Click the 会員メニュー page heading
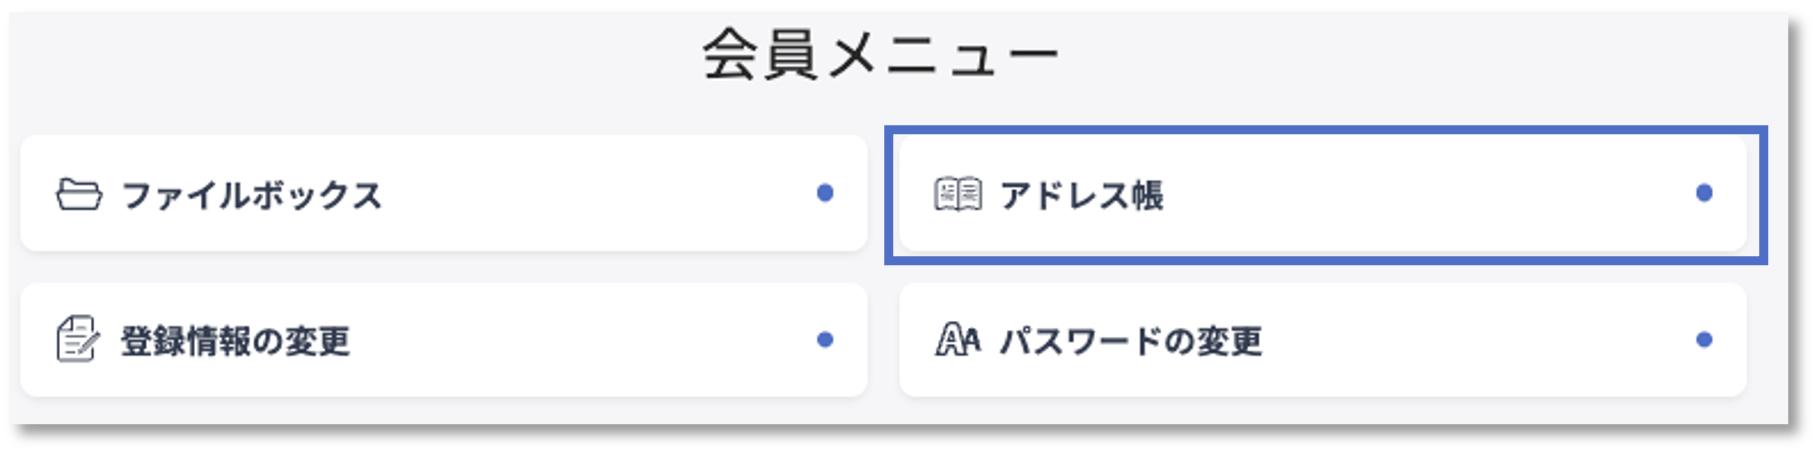The width and height of the screenshot is (1819, 453). point(880,55)
